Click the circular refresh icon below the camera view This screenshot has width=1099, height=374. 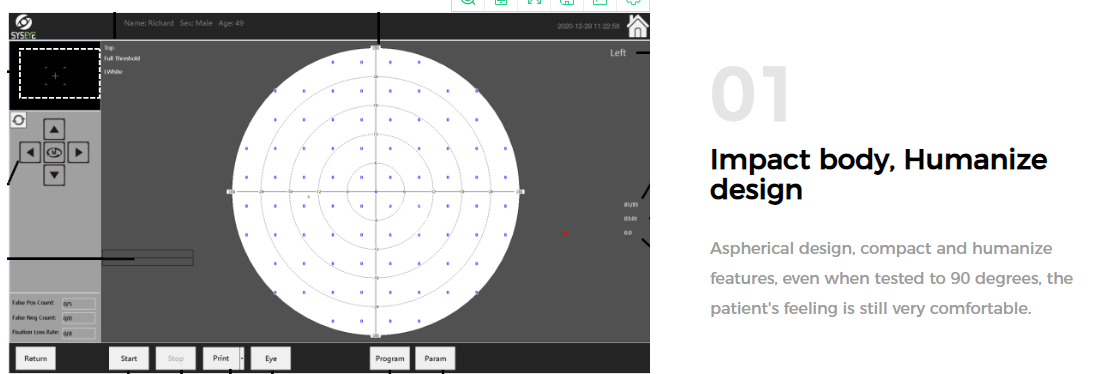pyautogui.click(x=18, y=120)
